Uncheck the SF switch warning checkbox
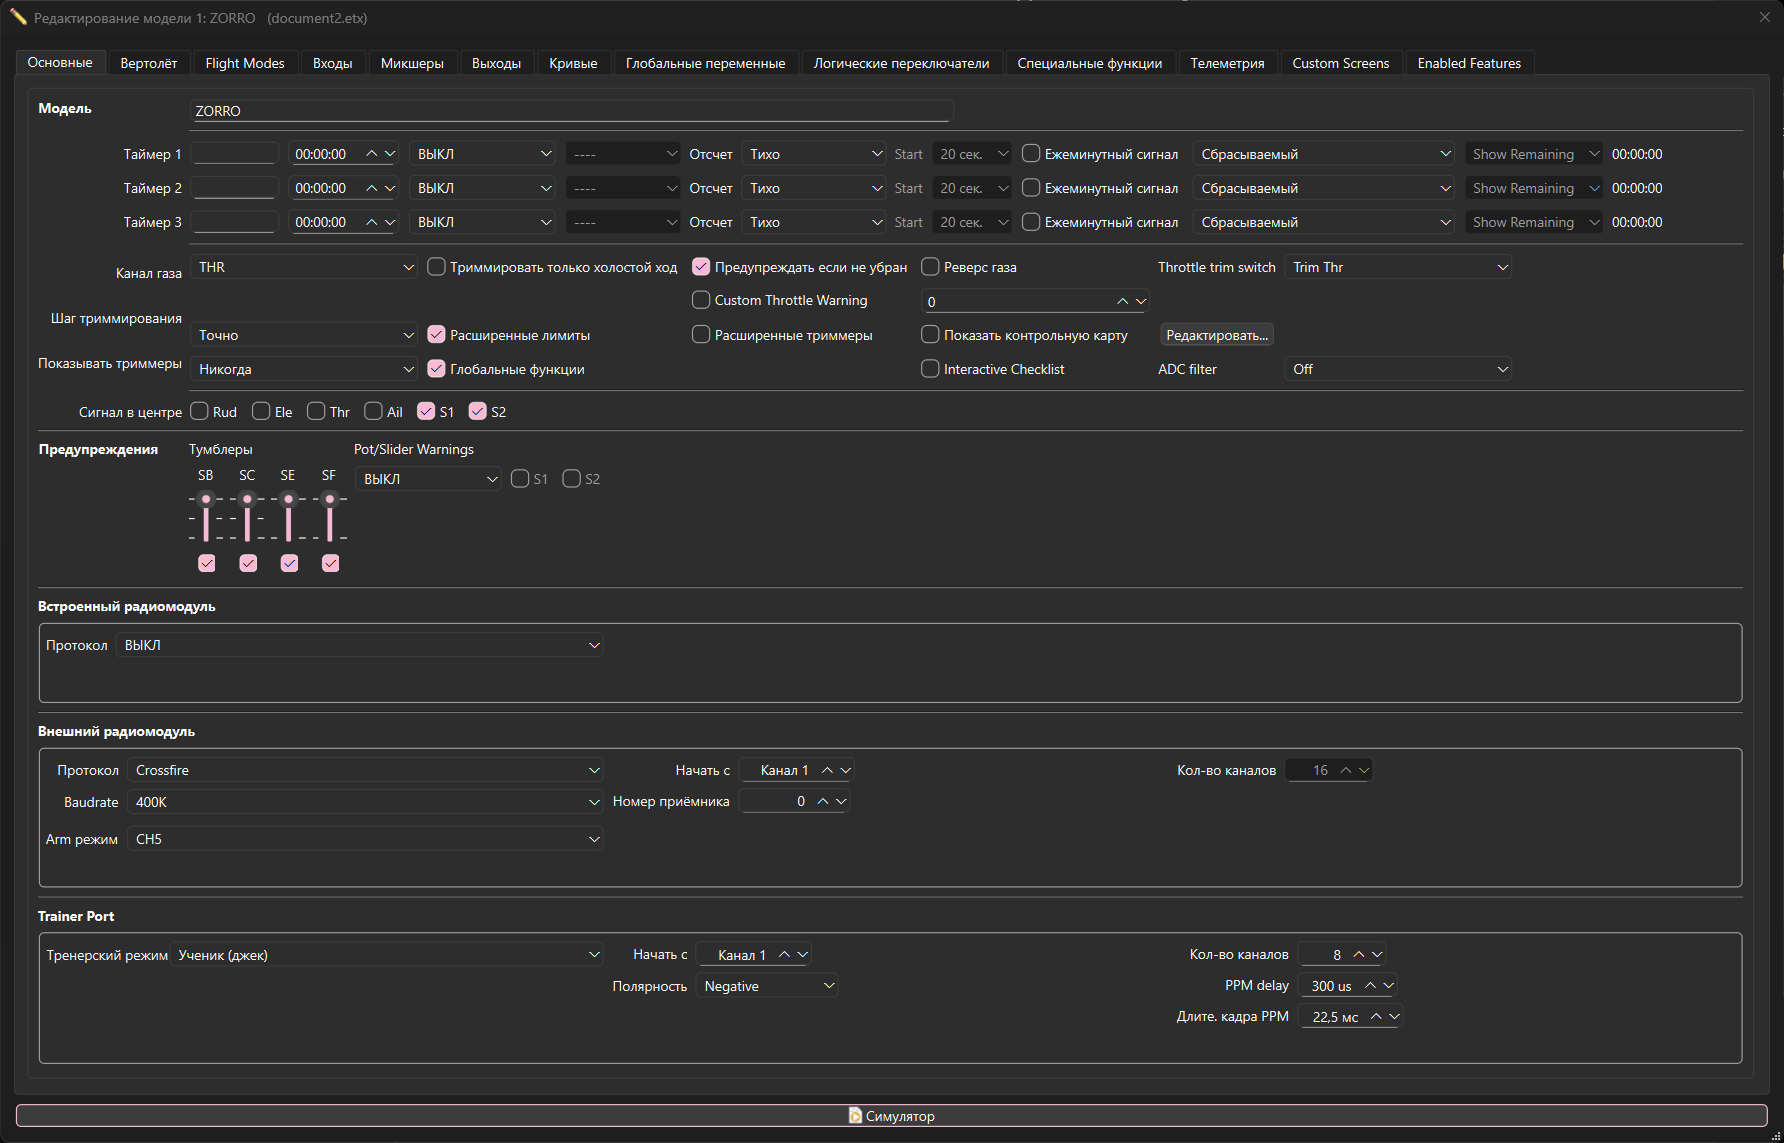Screen dimensions: 1784x1143 click(330, 563)
